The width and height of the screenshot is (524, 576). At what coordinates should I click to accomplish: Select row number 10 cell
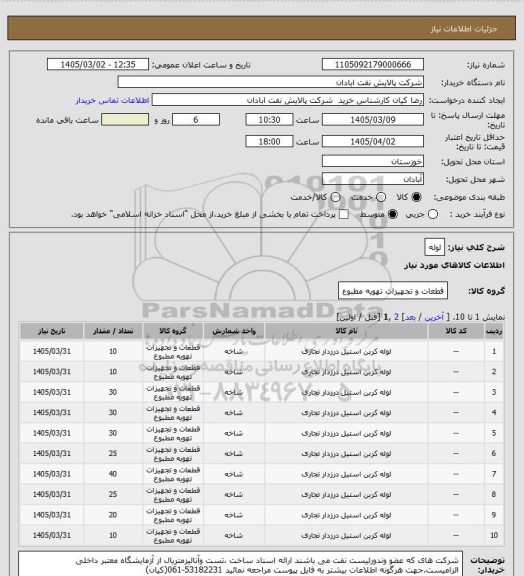494,536
